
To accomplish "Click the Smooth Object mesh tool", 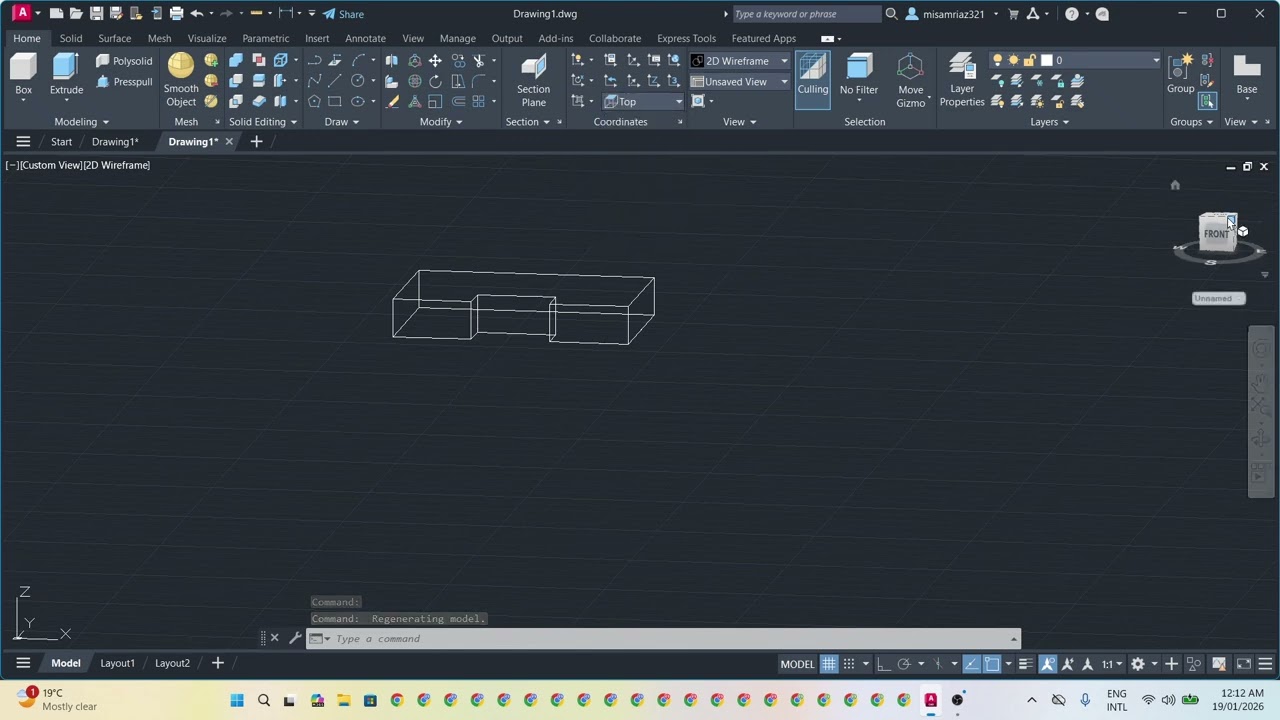I will coord(181,80).
